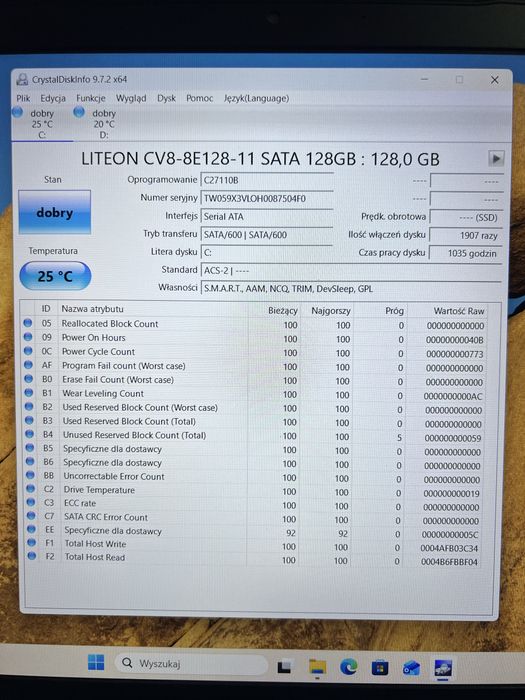Click status icon for Wear Leveling Count
This screenshot has height=700, width=525.
[29, 392]
